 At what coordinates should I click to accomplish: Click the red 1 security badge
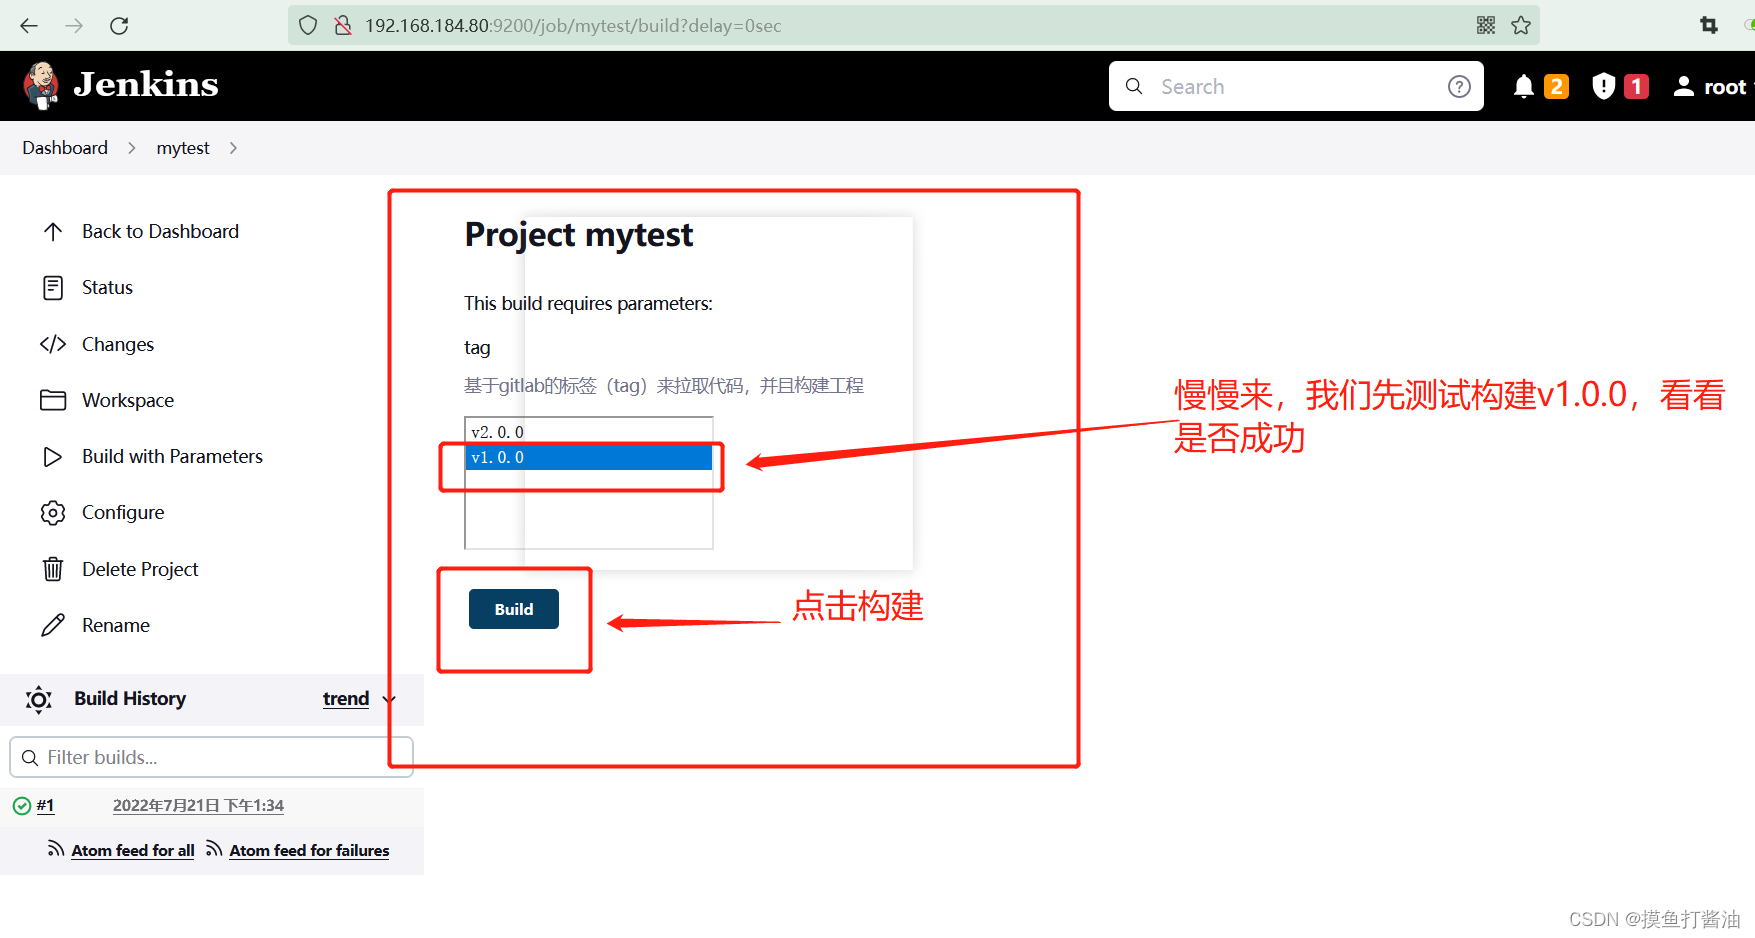1636,87
